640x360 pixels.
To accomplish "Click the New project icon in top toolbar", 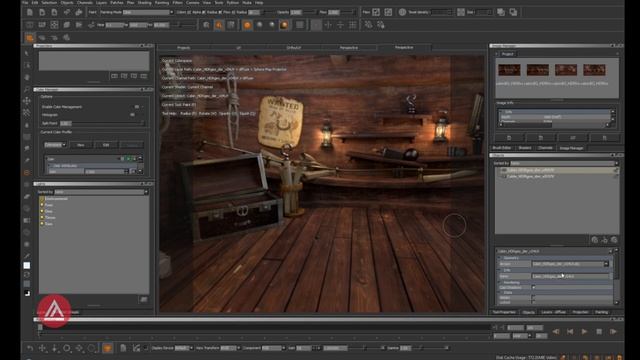I will [x=30, y=13].
